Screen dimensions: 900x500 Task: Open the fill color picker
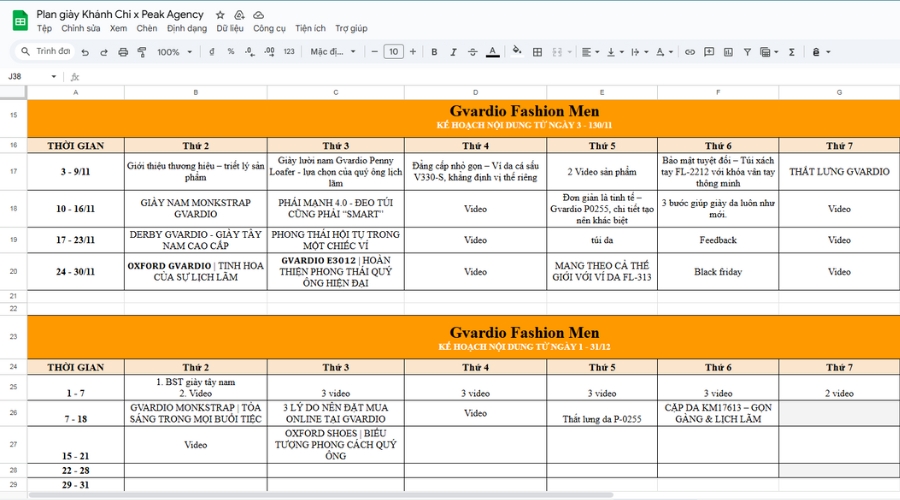coord(516,52)
